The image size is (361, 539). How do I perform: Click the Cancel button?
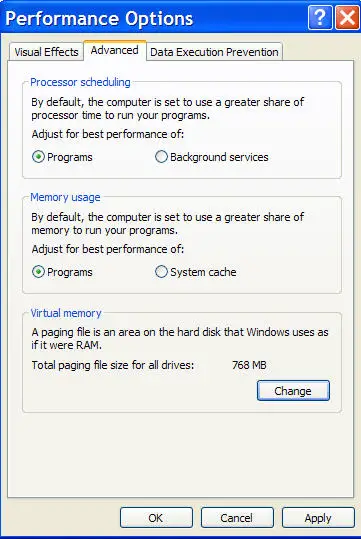pyautogui.click(x=237, y=518)
